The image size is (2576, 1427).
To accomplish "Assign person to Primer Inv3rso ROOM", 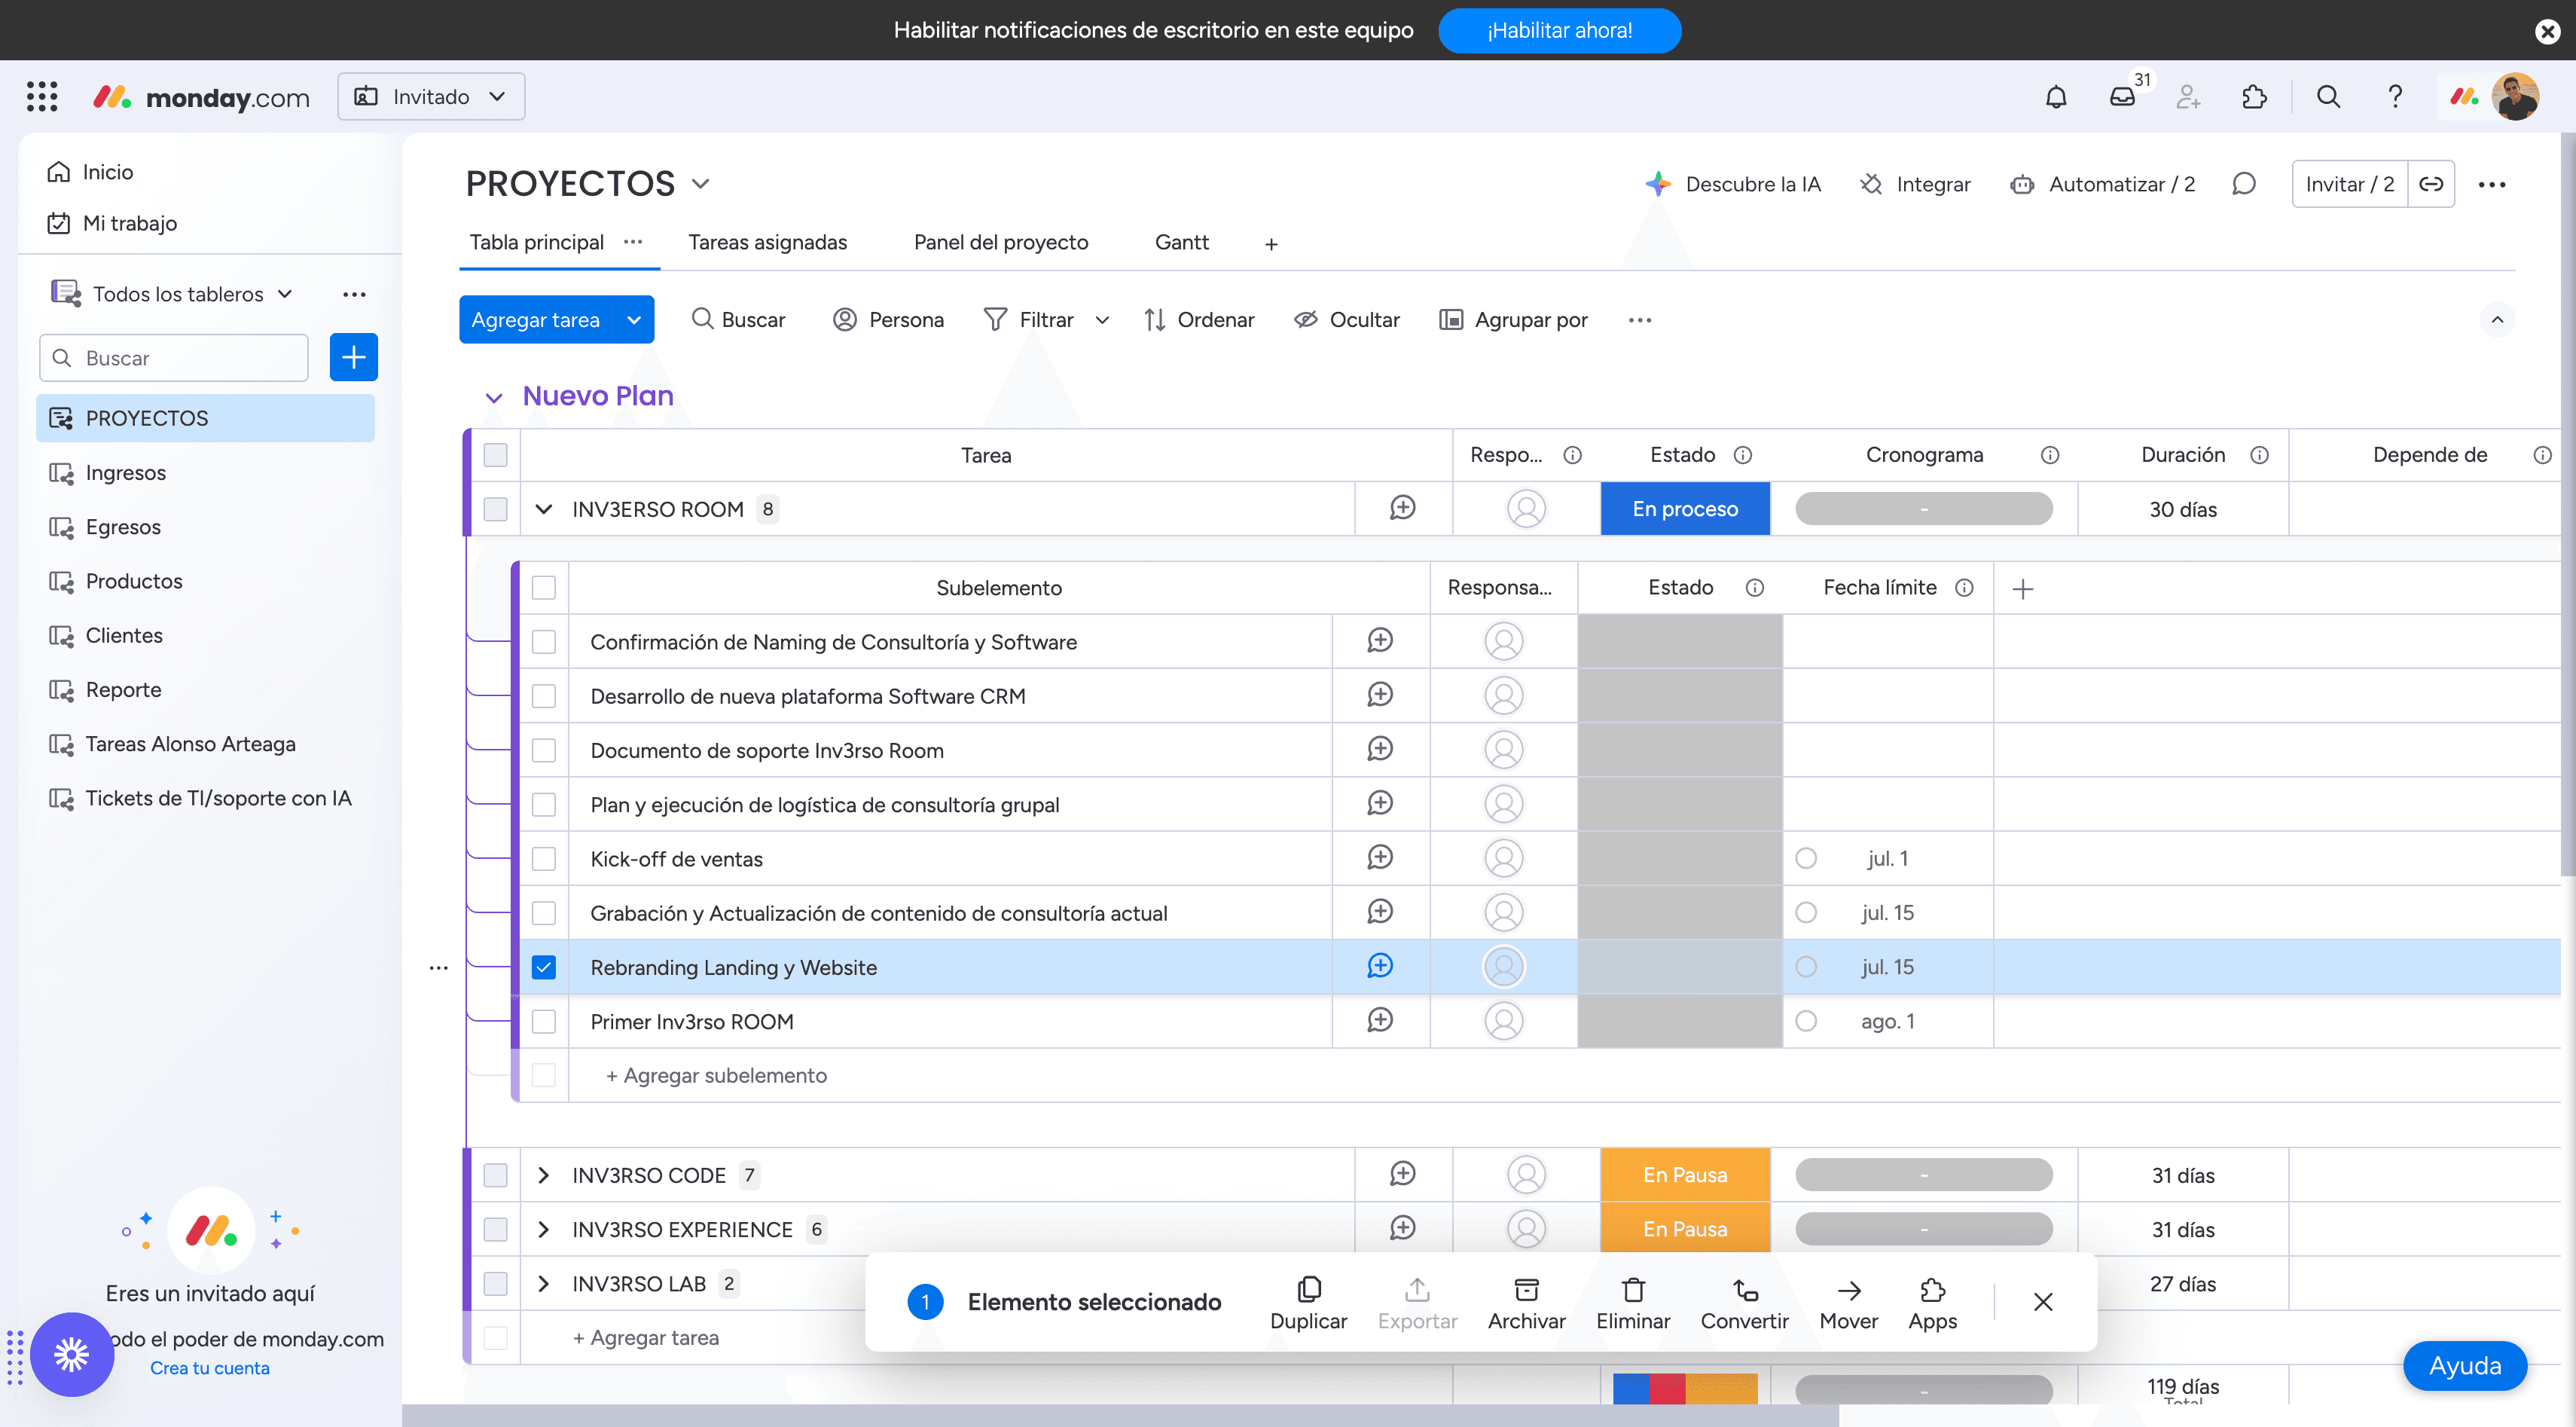I will pyautogui.click(x=1503, y=1021).
